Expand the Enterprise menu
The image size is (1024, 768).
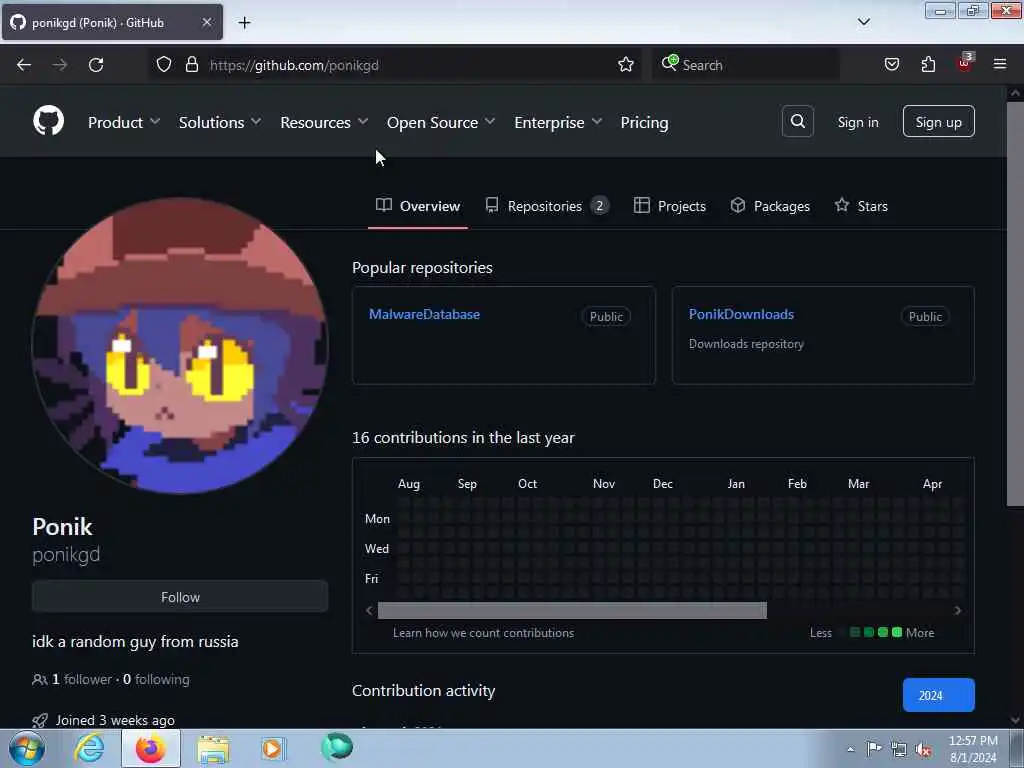(558, 122)
